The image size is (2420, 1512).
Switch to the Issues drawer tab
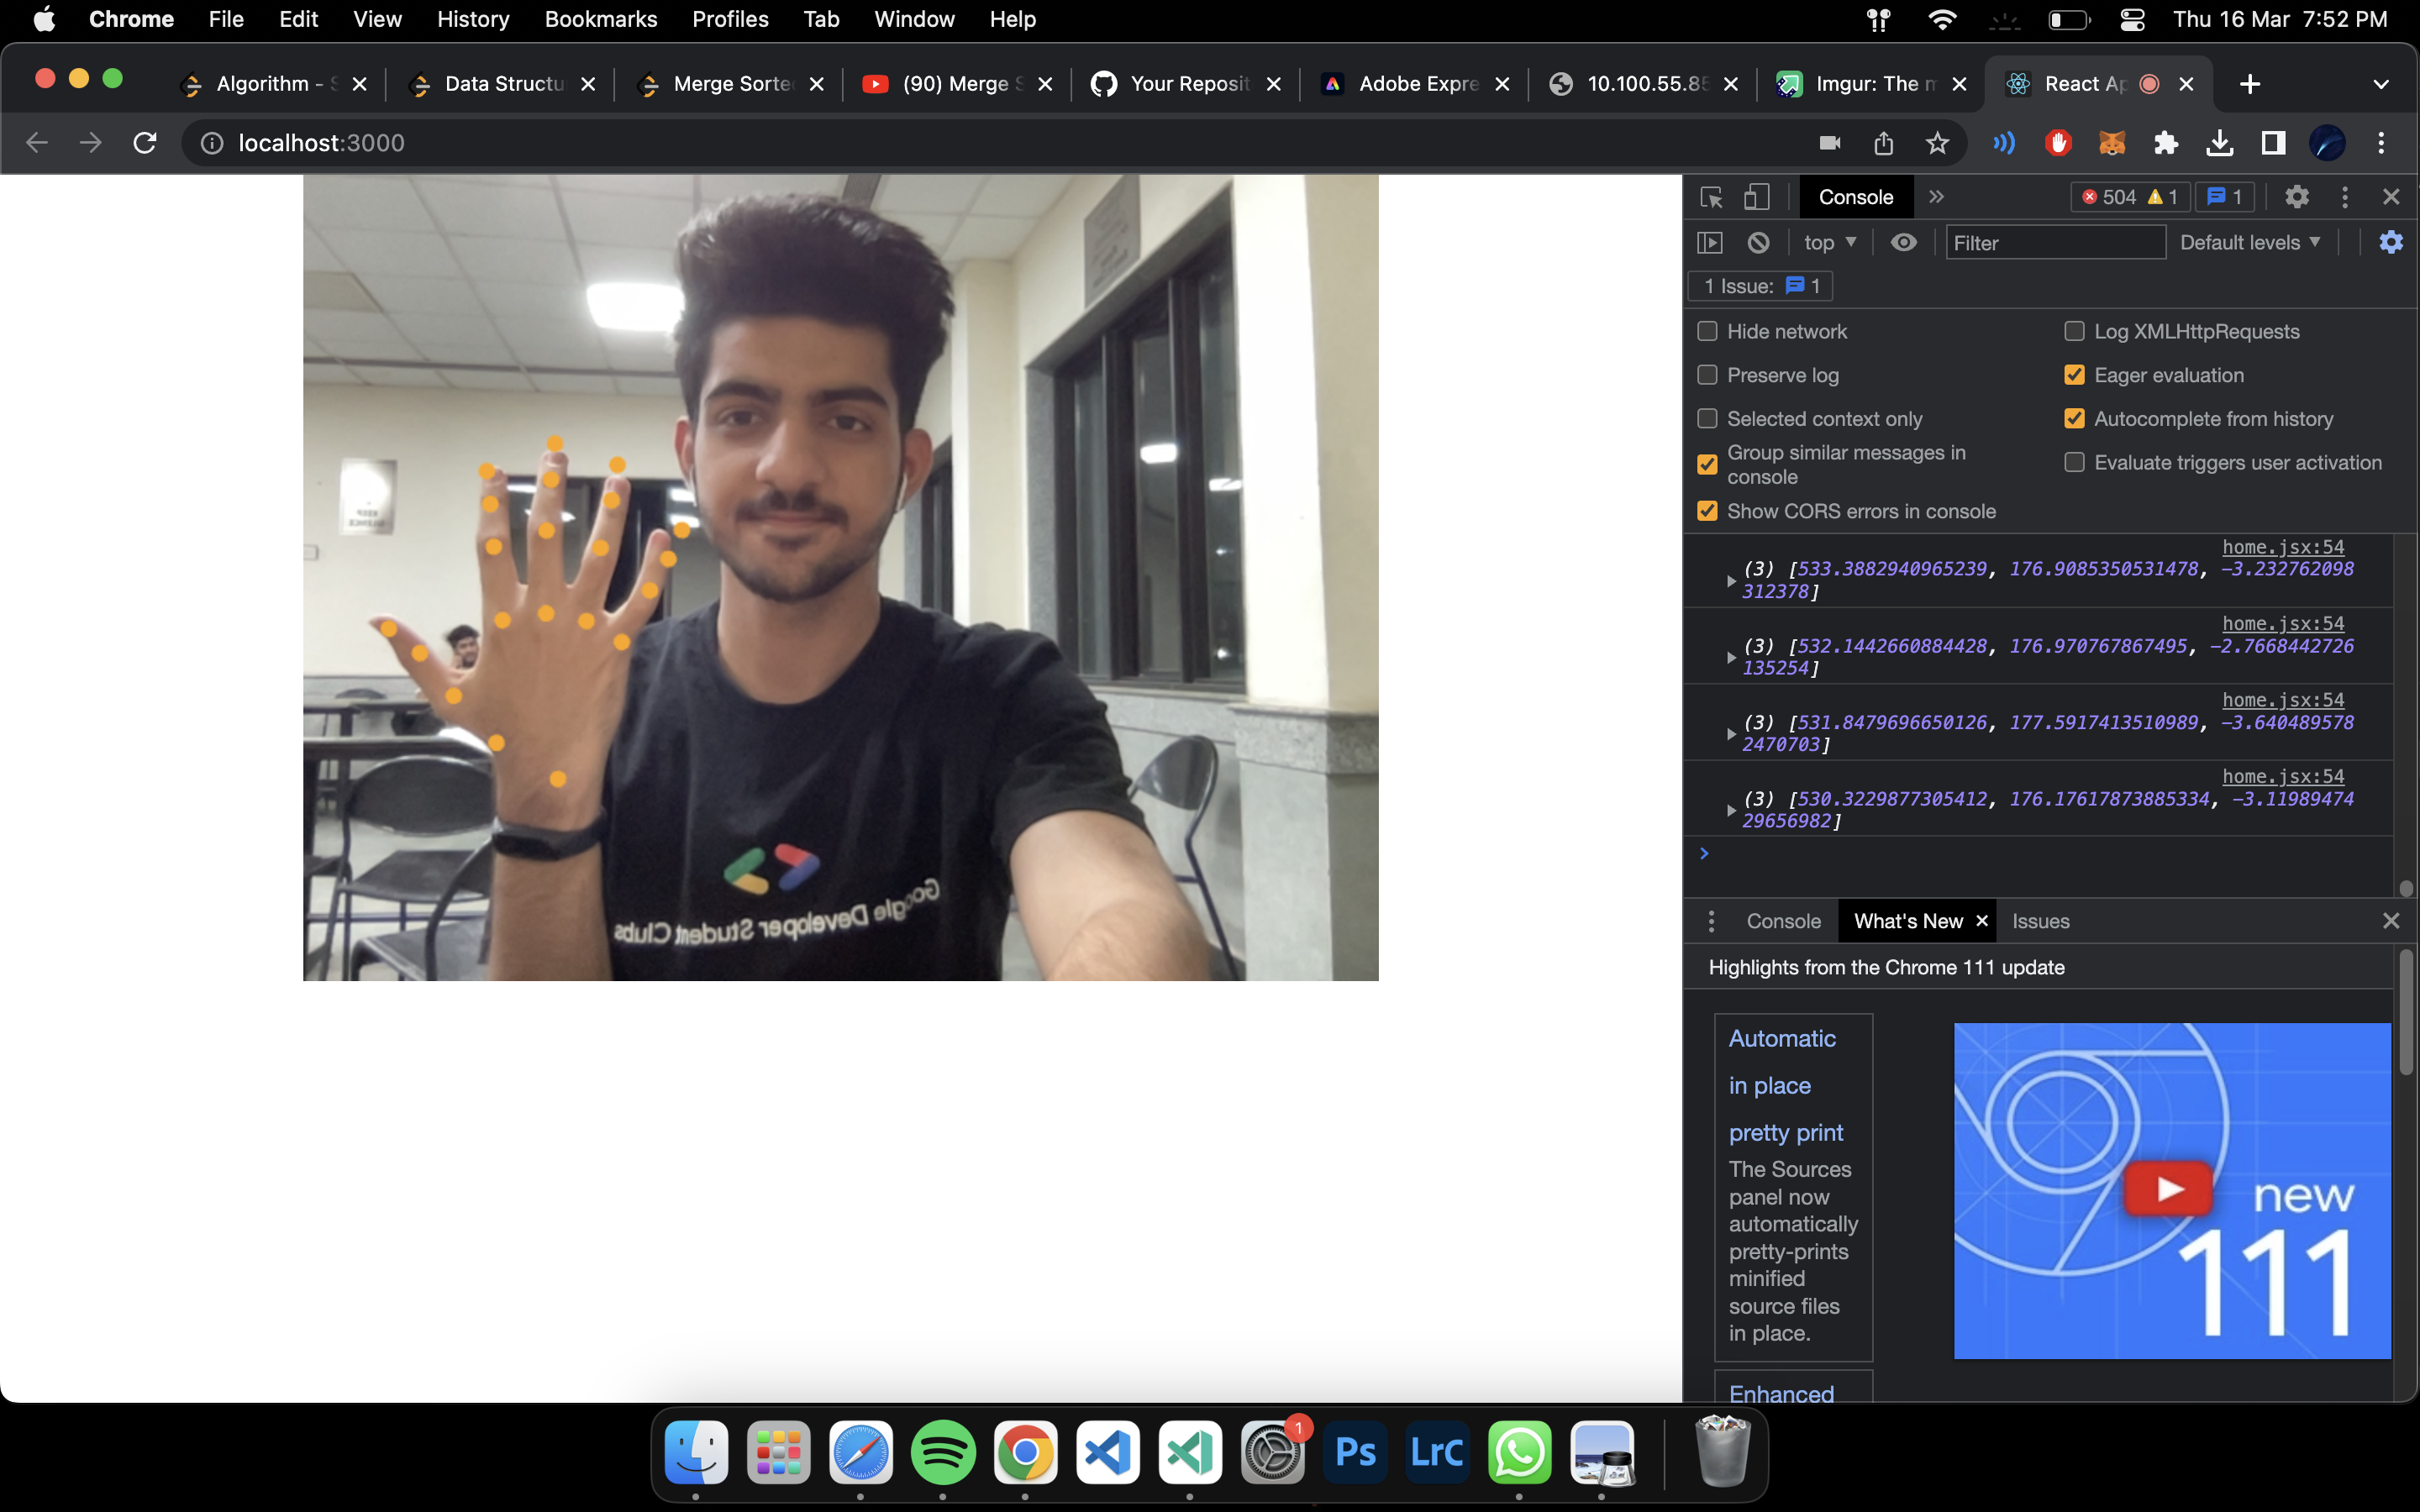tap(2040, 921)
